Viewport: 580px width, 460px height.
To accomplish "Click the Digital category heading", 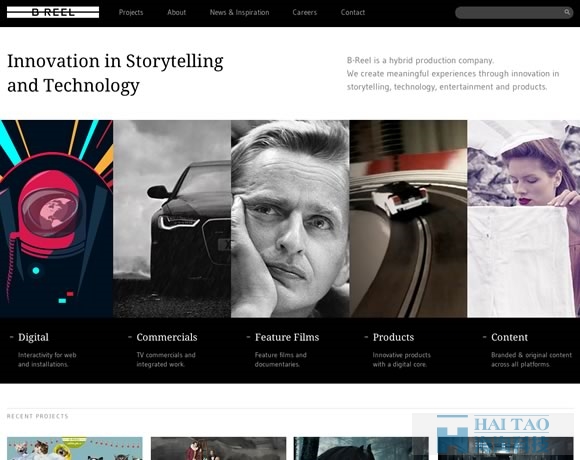I will (x=33, y=337).
